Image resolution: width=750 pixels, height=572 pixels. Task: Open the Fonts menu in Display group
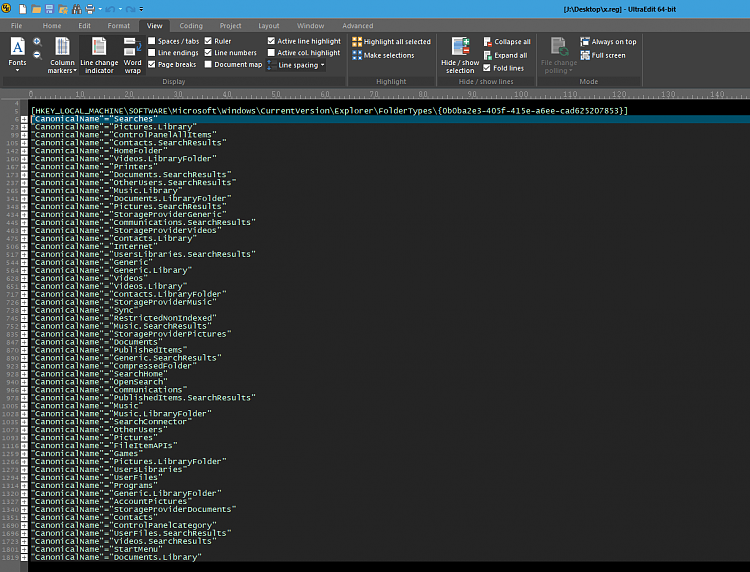(17, 55)
